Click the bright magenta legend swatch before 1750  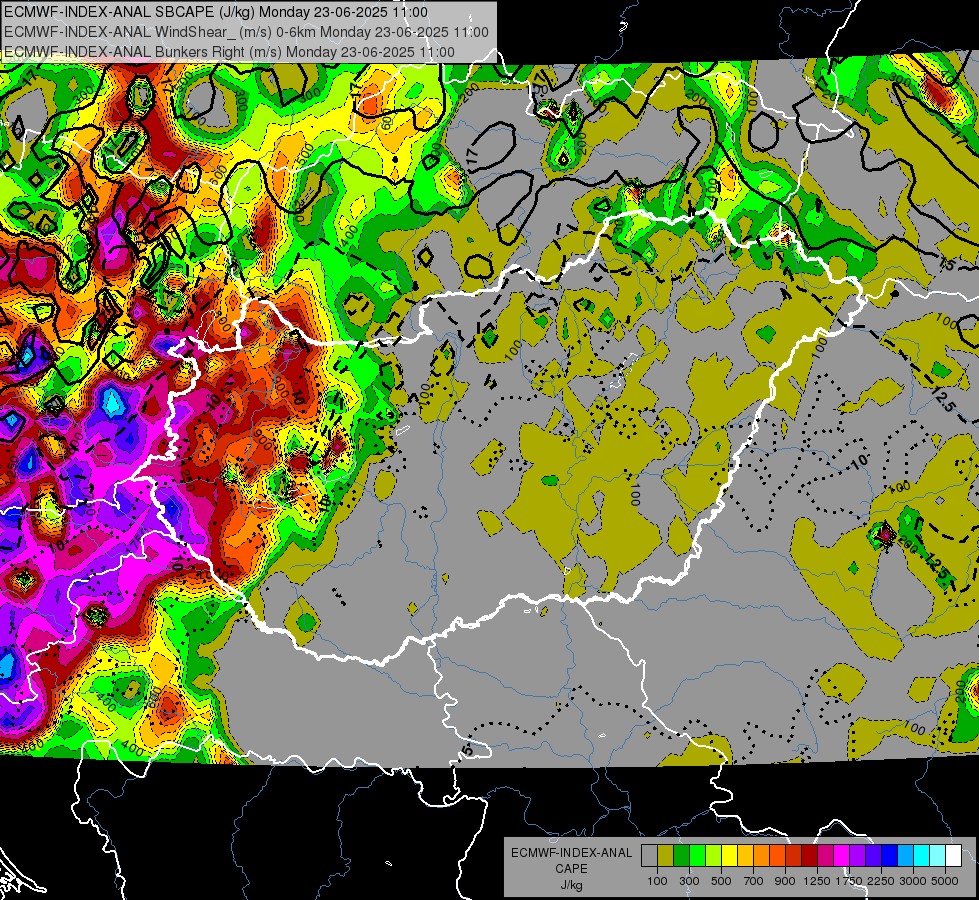tap(842, 855)
